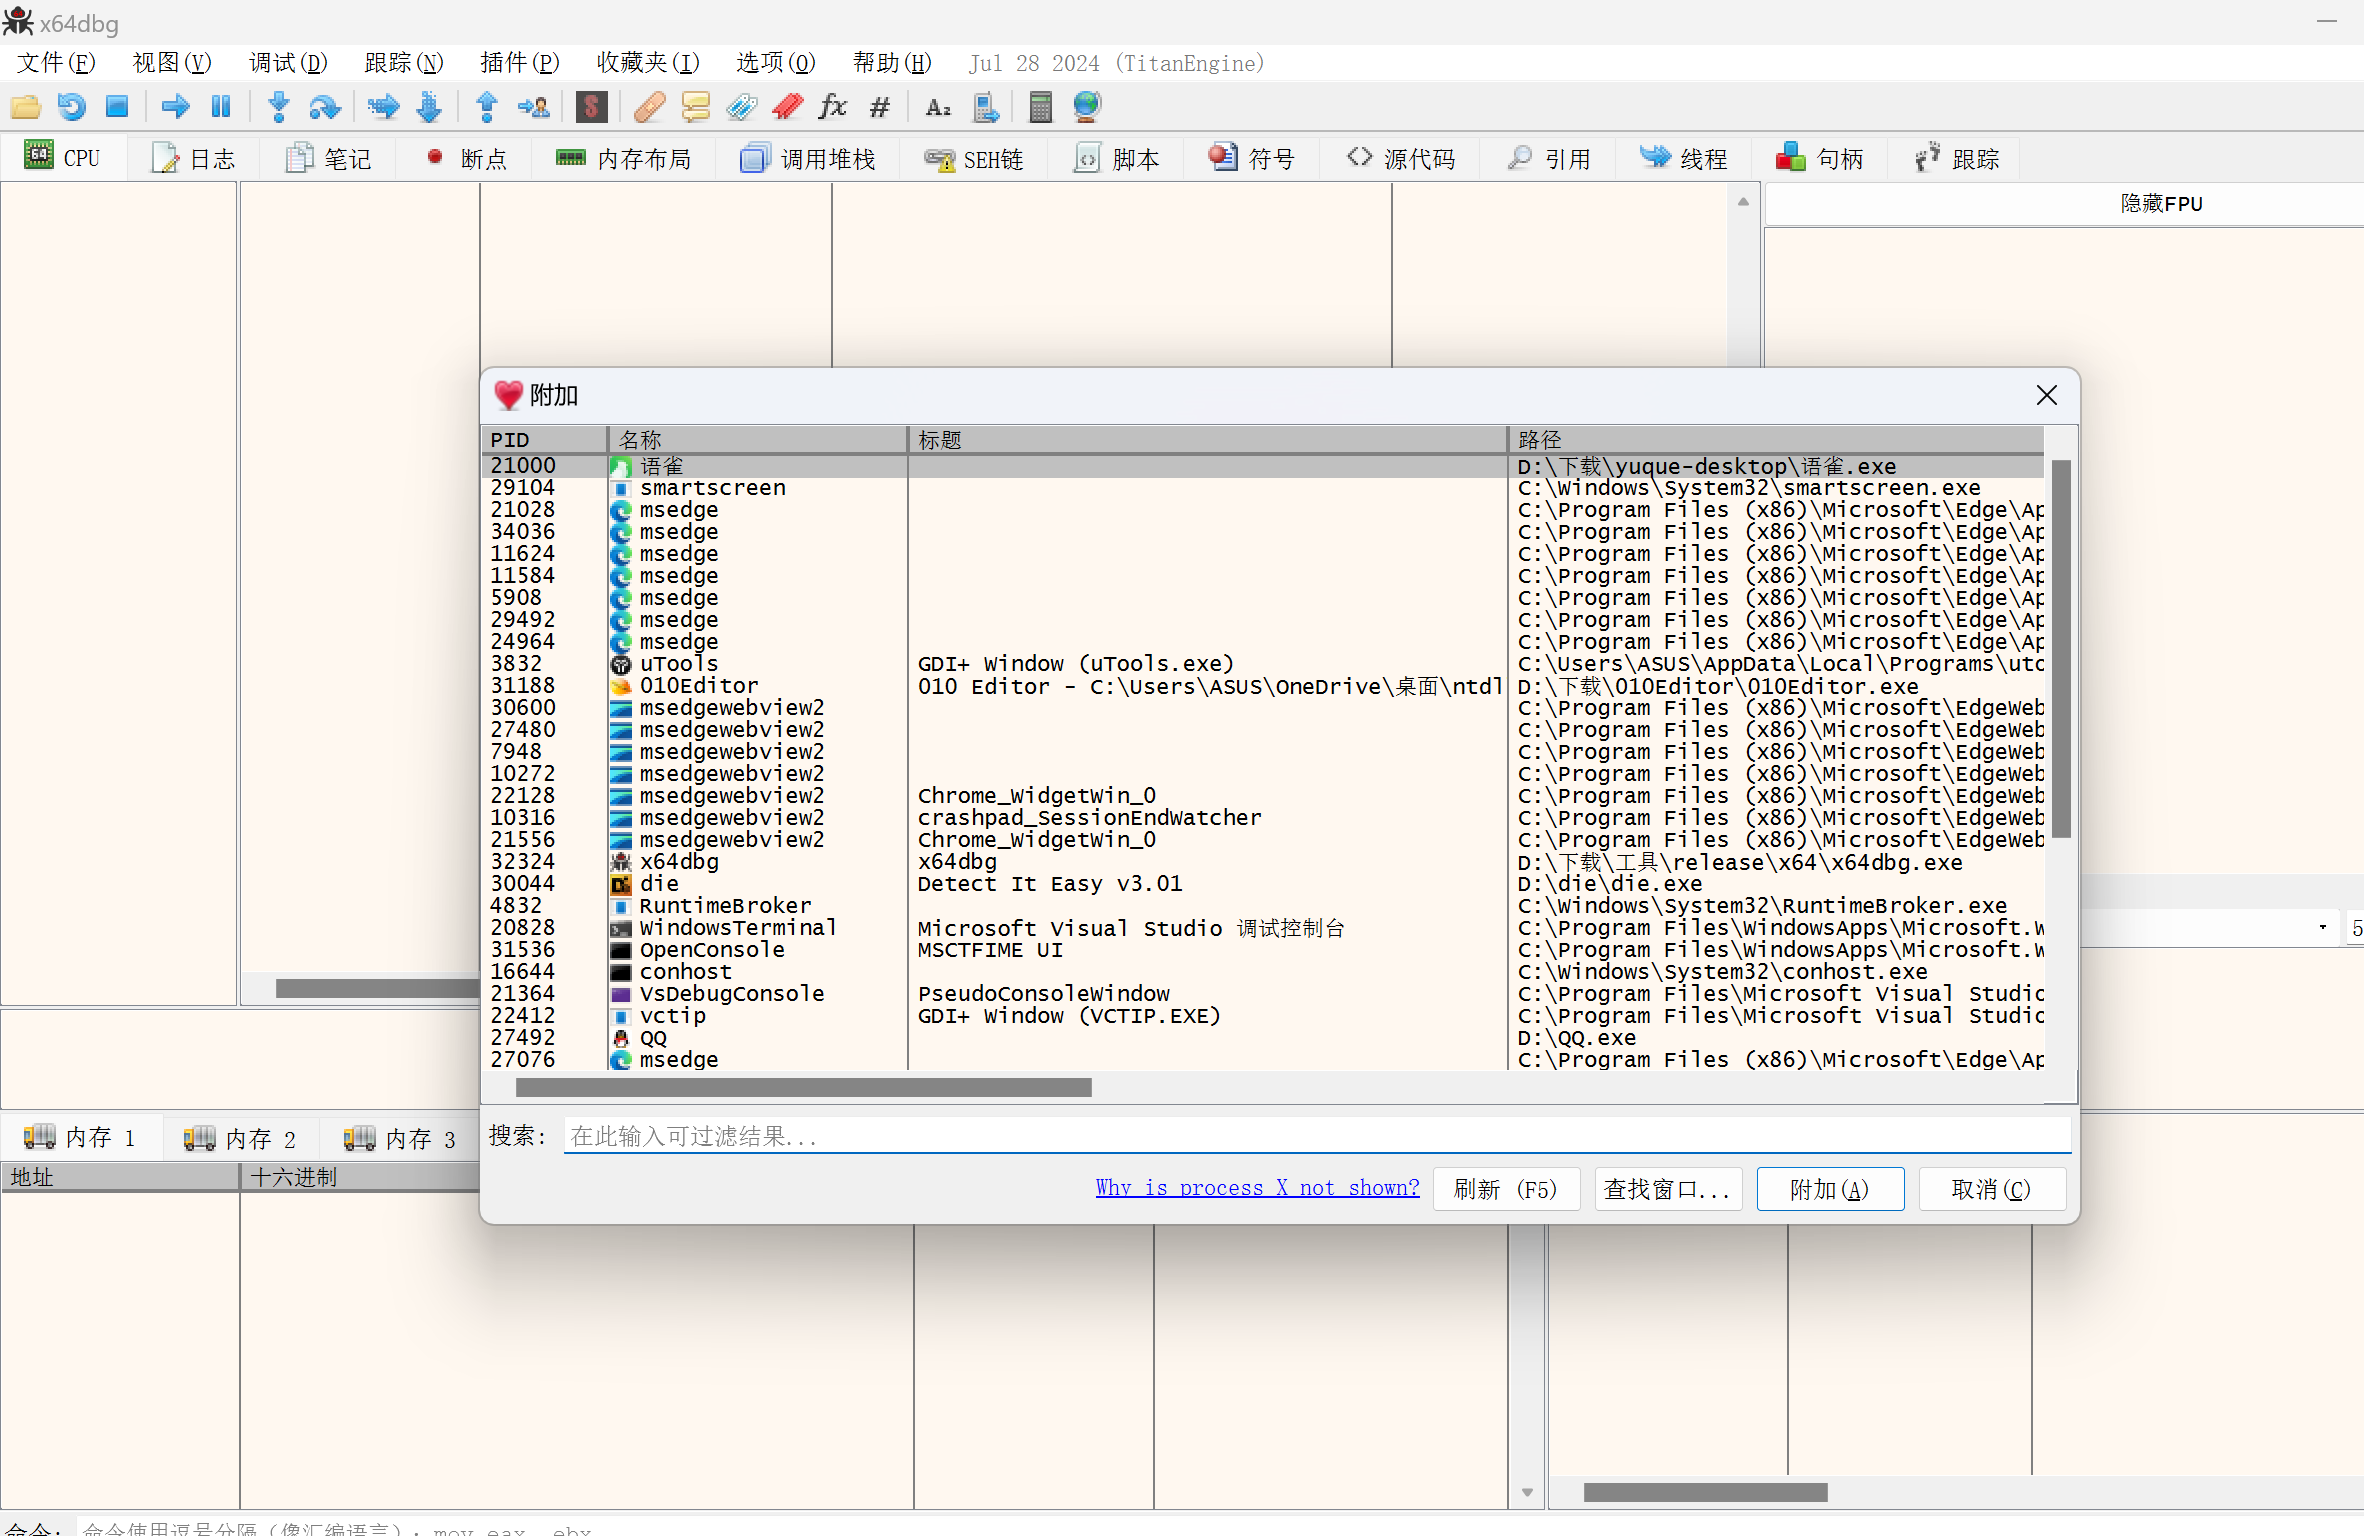
Task: Open the 帮助(H) menu
Action: point(892,63)
